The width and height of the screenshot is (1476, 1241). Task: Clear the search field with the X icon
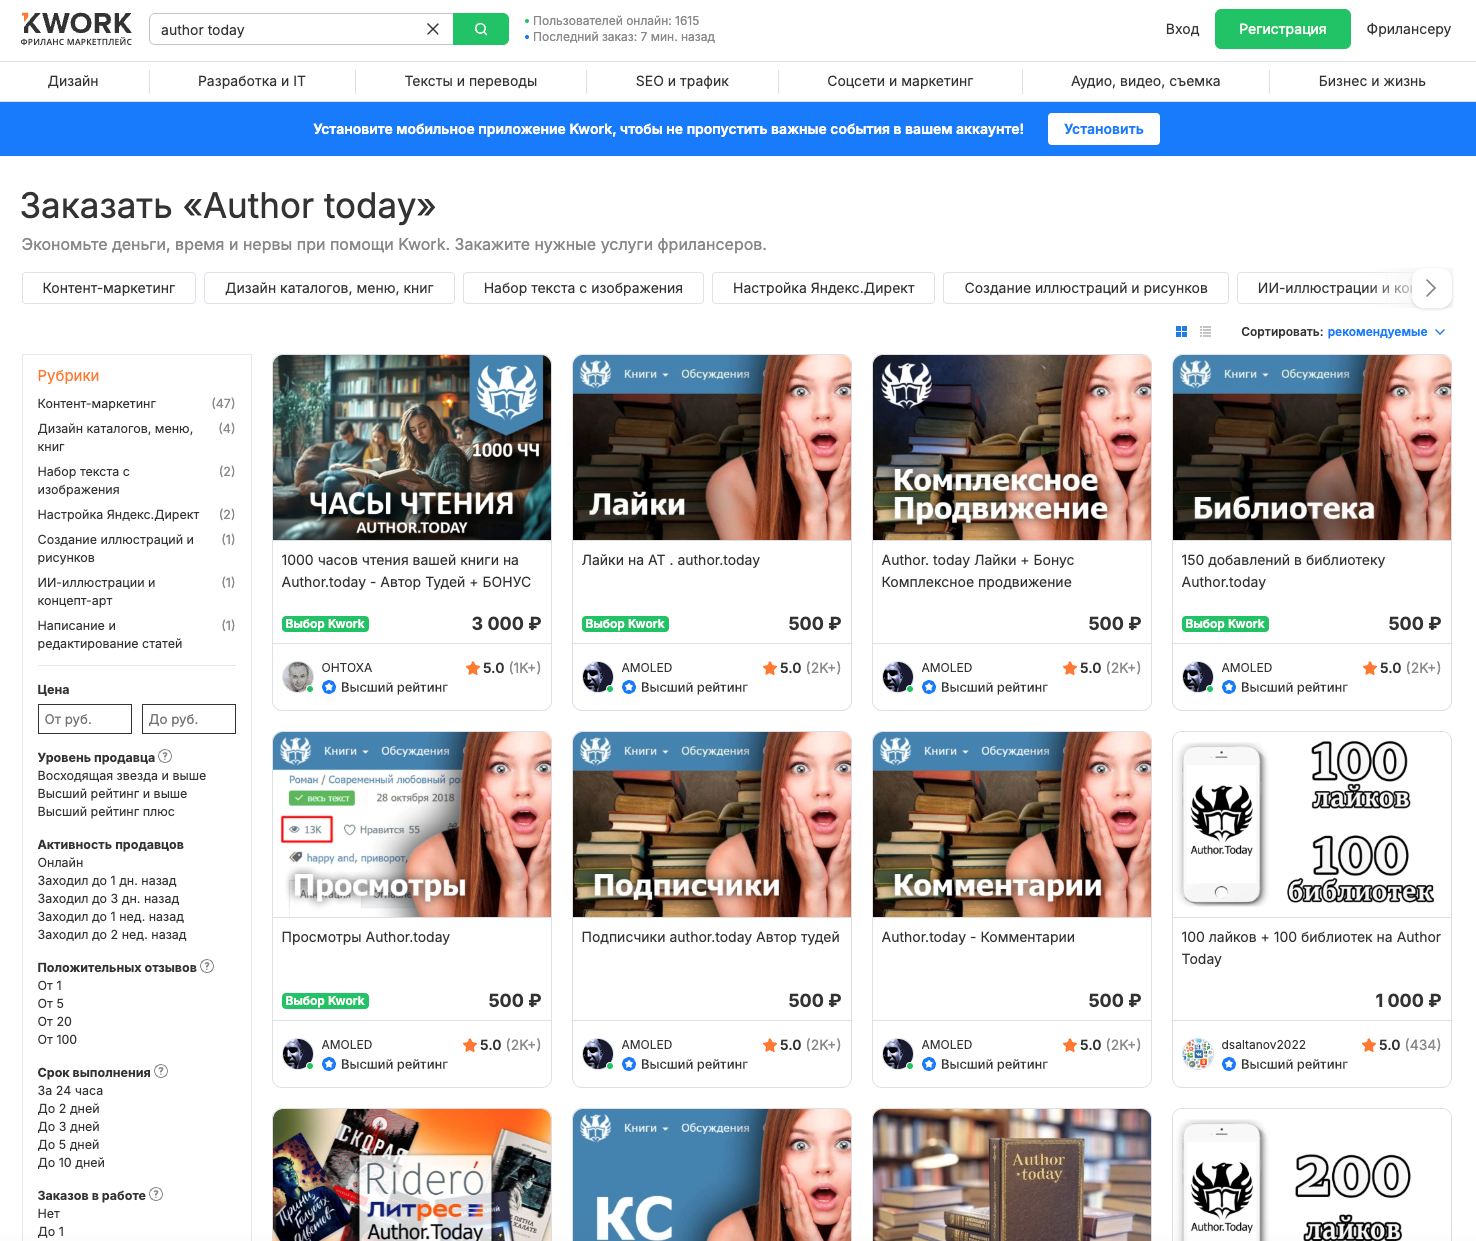click(x=433, y=29)
